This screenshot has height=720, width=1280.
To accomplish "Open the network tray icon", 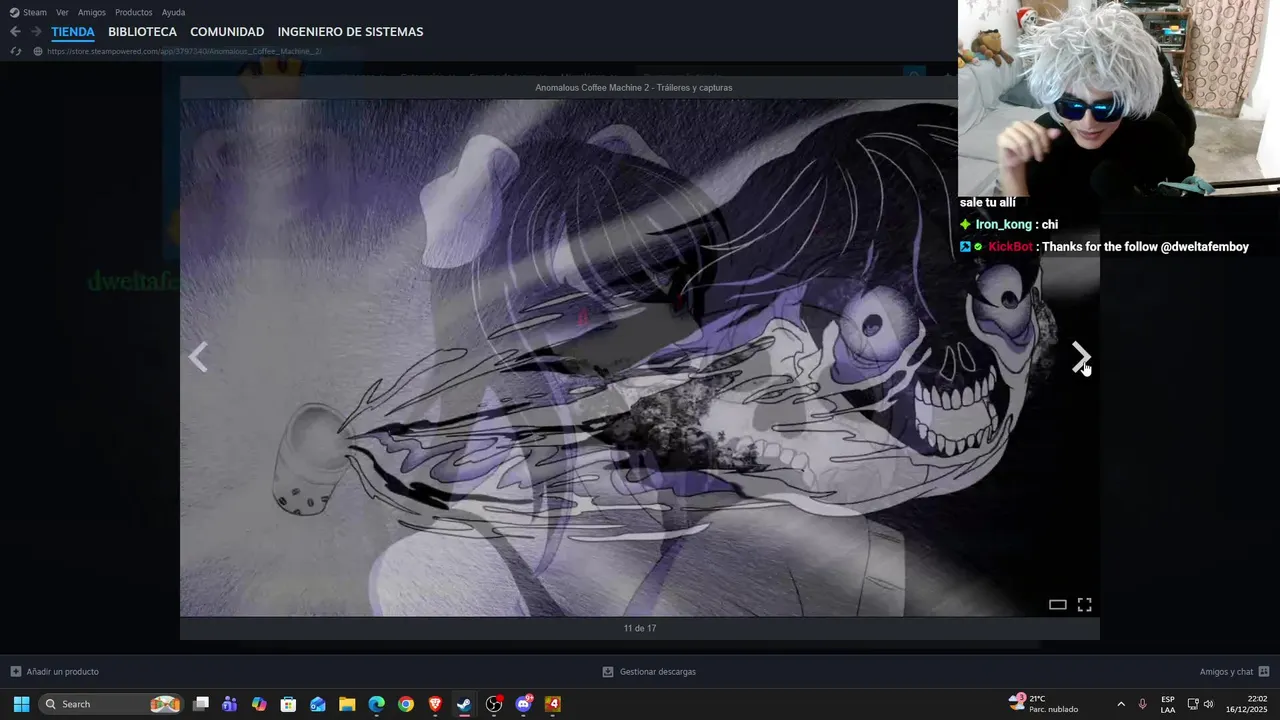I will tap(1192, 704).
